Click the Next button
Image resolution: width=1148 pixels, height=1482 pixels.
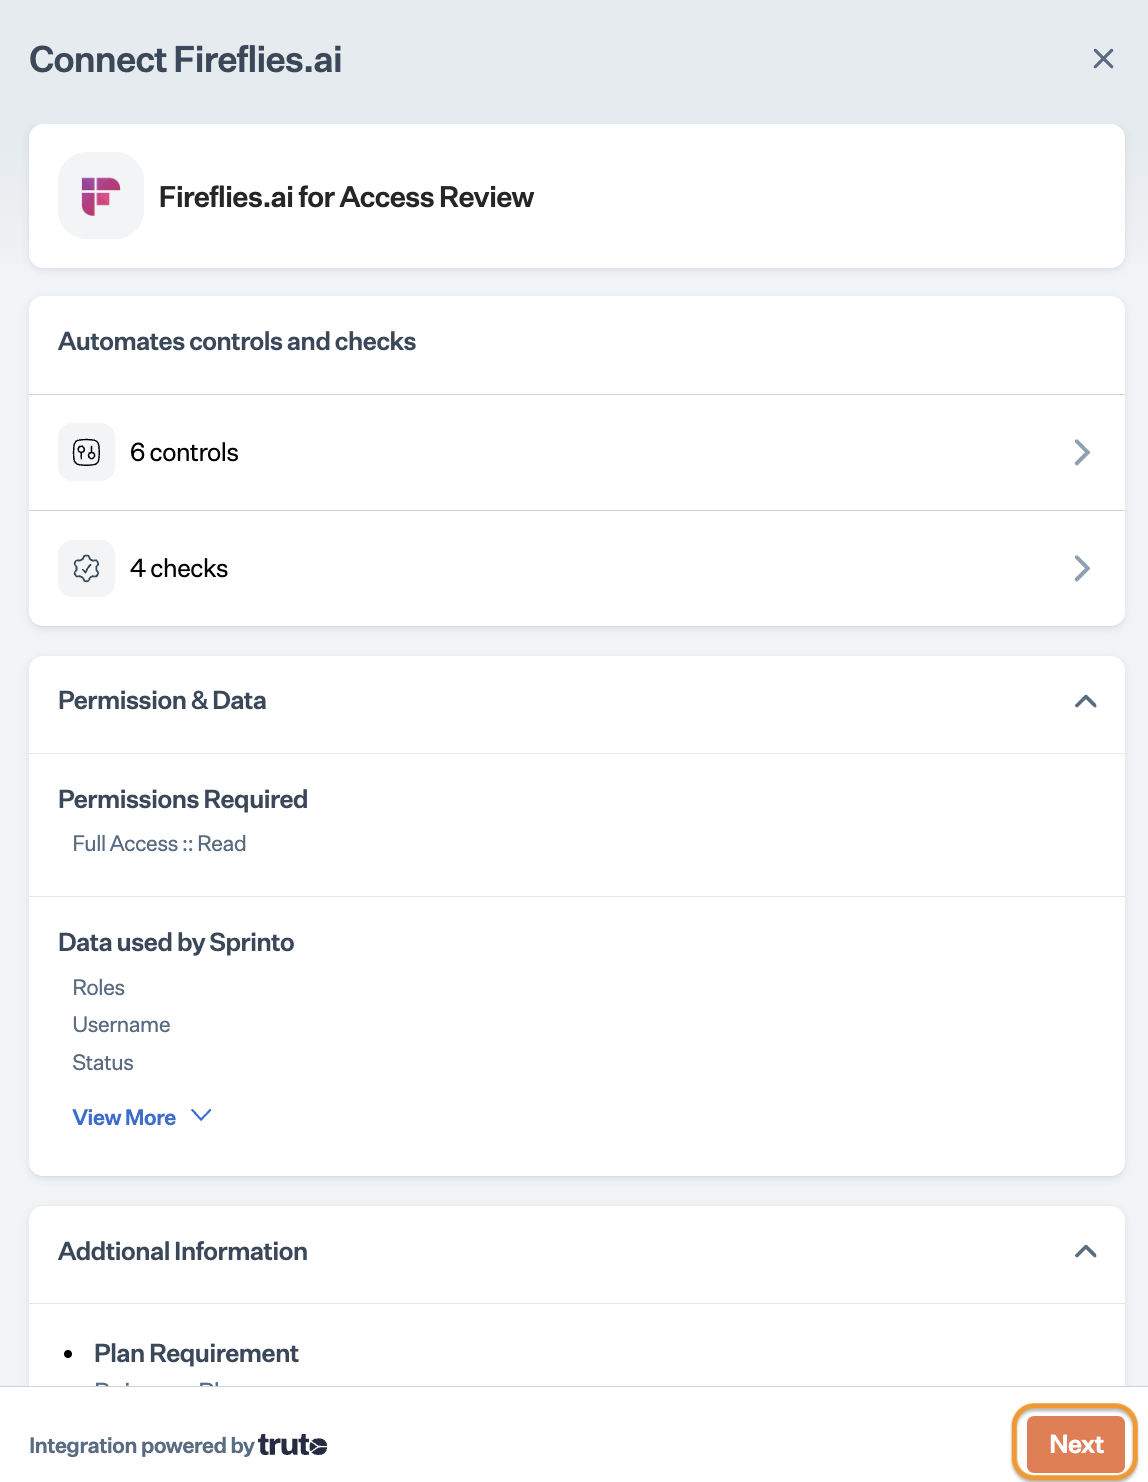pyautogui.click(x=1076, y=1444)
